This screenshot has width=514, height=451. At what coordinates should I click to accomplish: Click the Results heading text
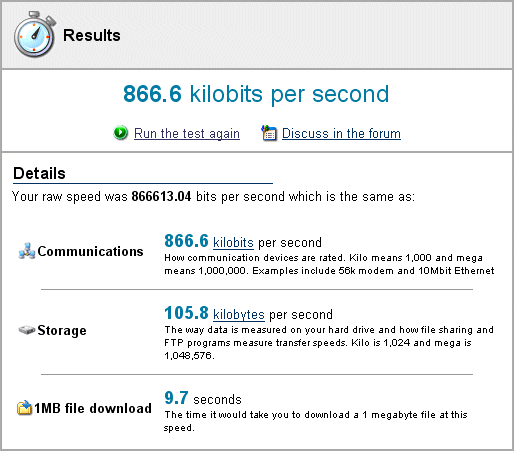point(92,35)
